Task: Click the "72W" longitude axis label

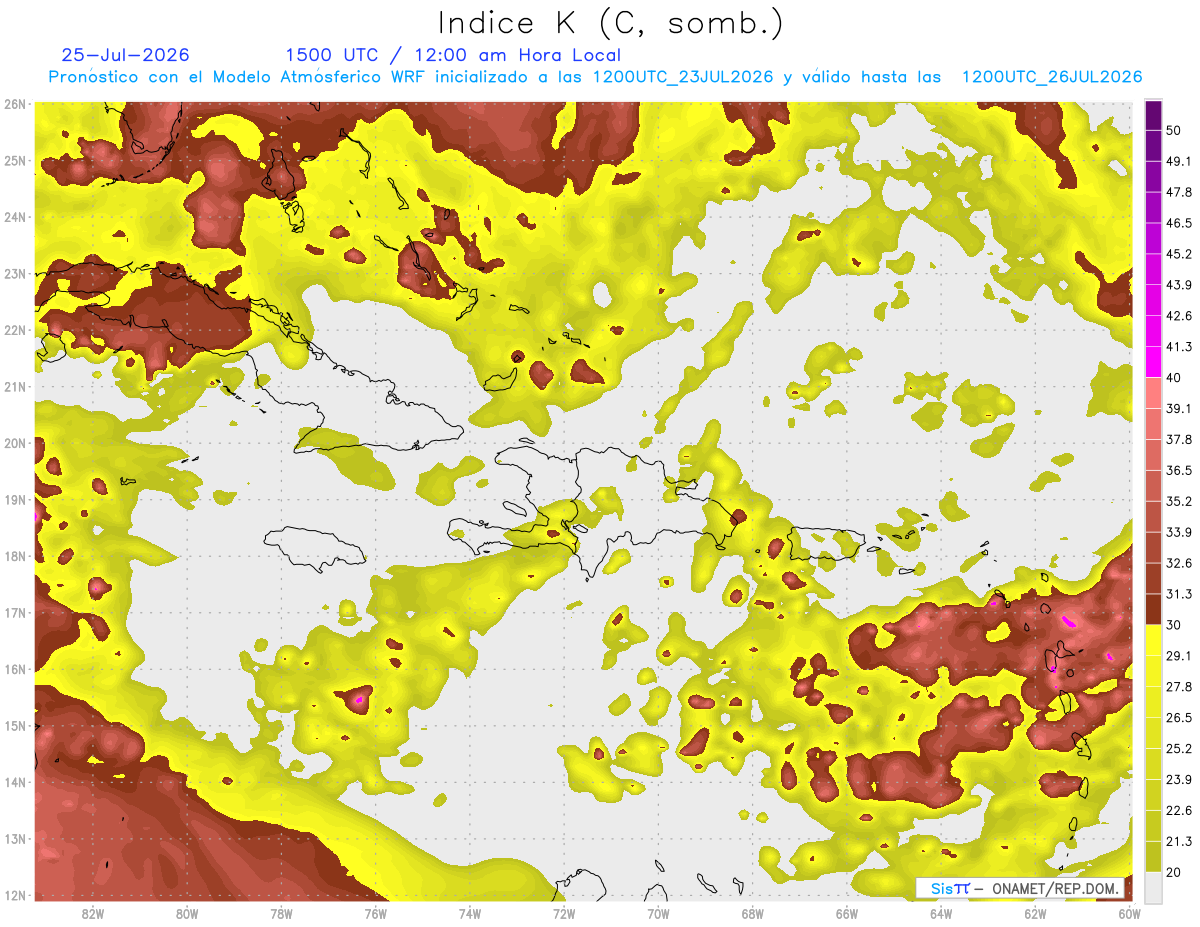Action: [564, 914]
